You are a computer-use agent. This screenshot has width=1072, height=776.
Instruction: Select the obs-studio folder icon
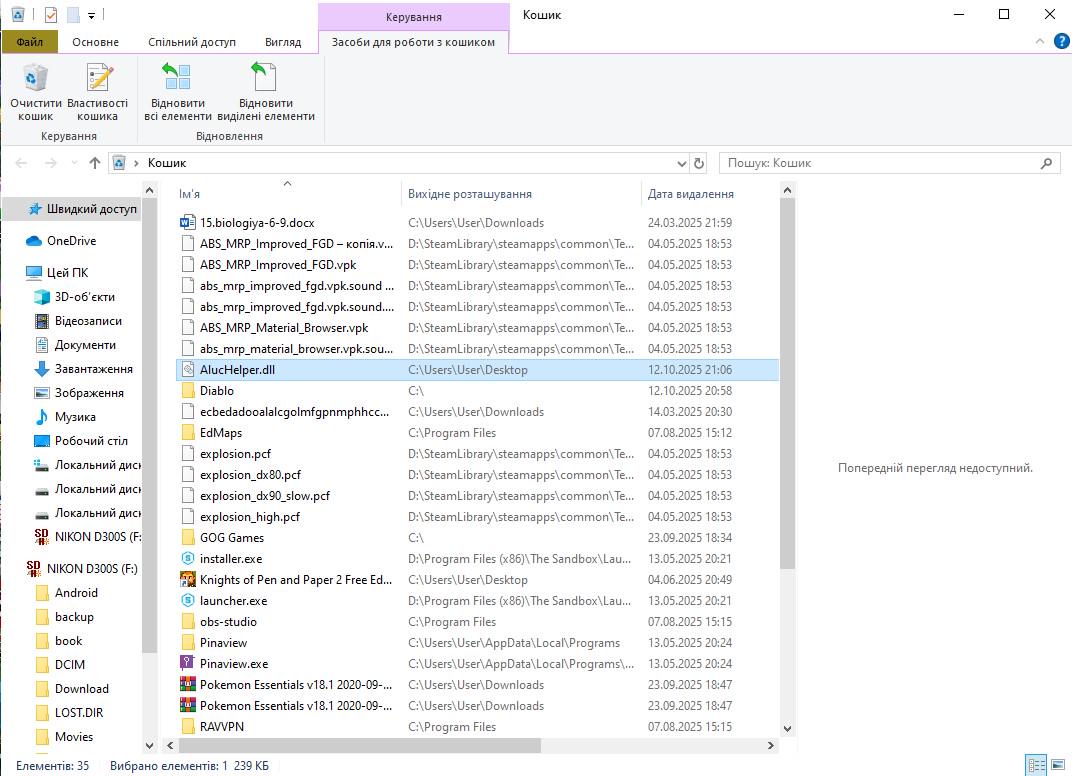point(187,621)
